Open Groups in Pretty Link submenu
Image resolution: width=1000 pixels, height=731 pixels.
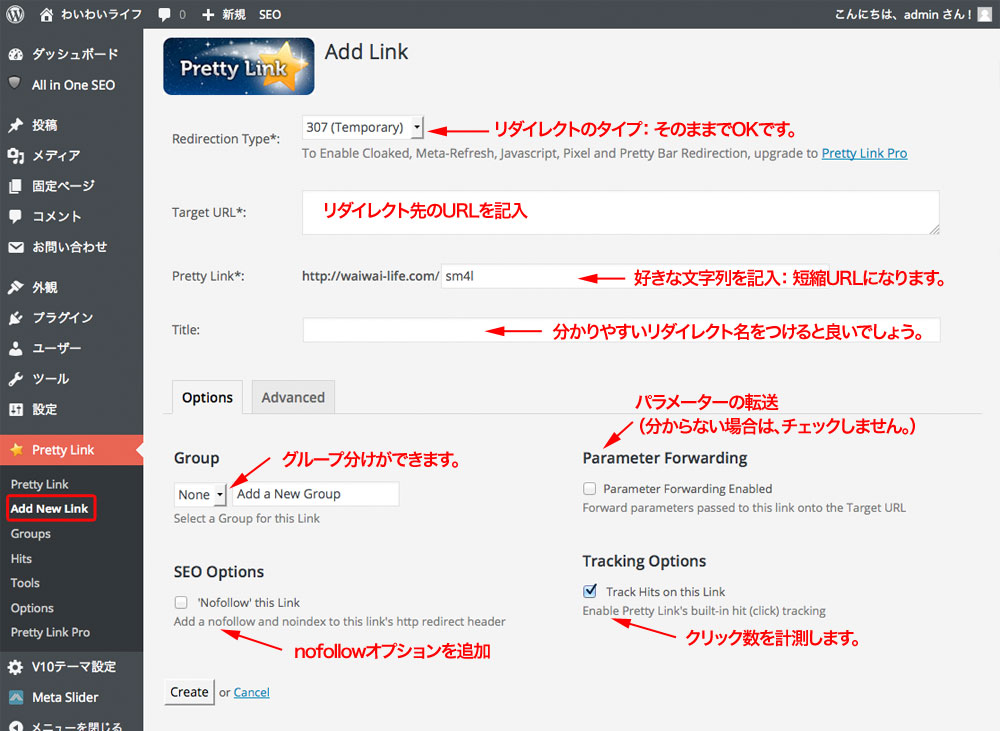click(31, 534)
